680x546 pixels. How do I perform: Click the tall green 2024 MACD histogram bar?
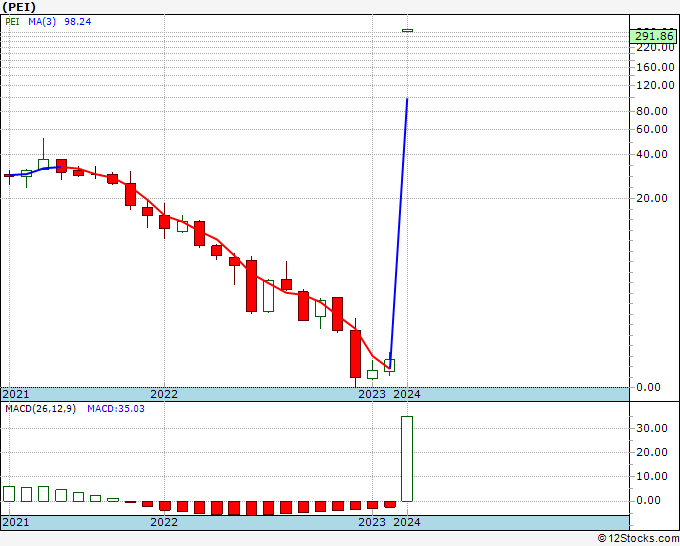407,459
